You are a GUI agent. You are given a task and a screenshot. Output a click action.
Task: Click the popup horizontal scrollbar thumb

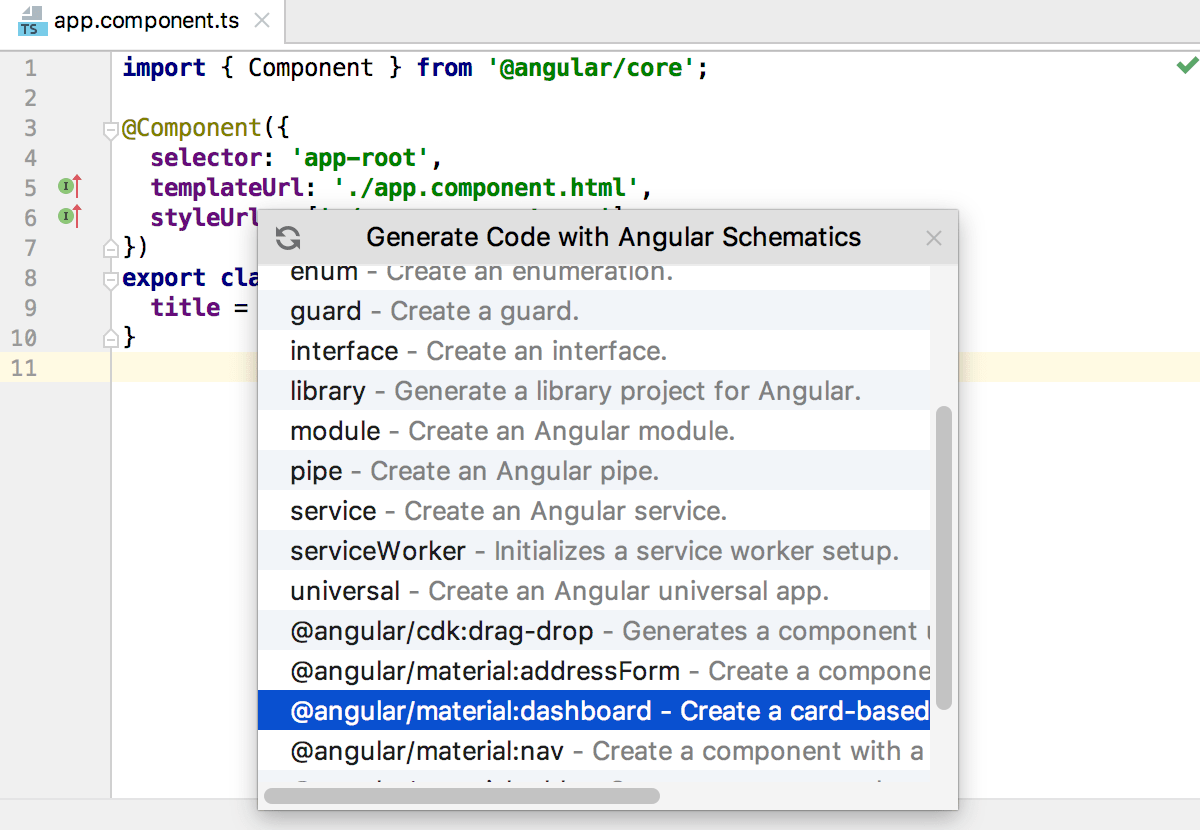(x=462, y=796)
